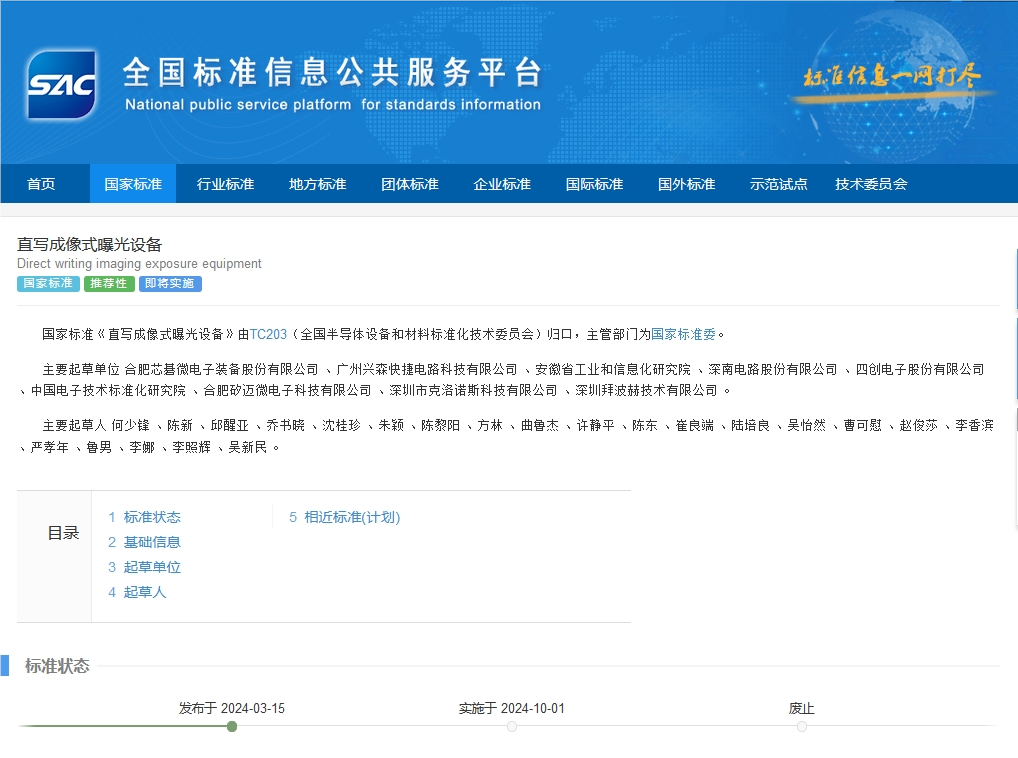Open the 行业标准 navigation tab

pyautogui.click(x=225, y=184)
